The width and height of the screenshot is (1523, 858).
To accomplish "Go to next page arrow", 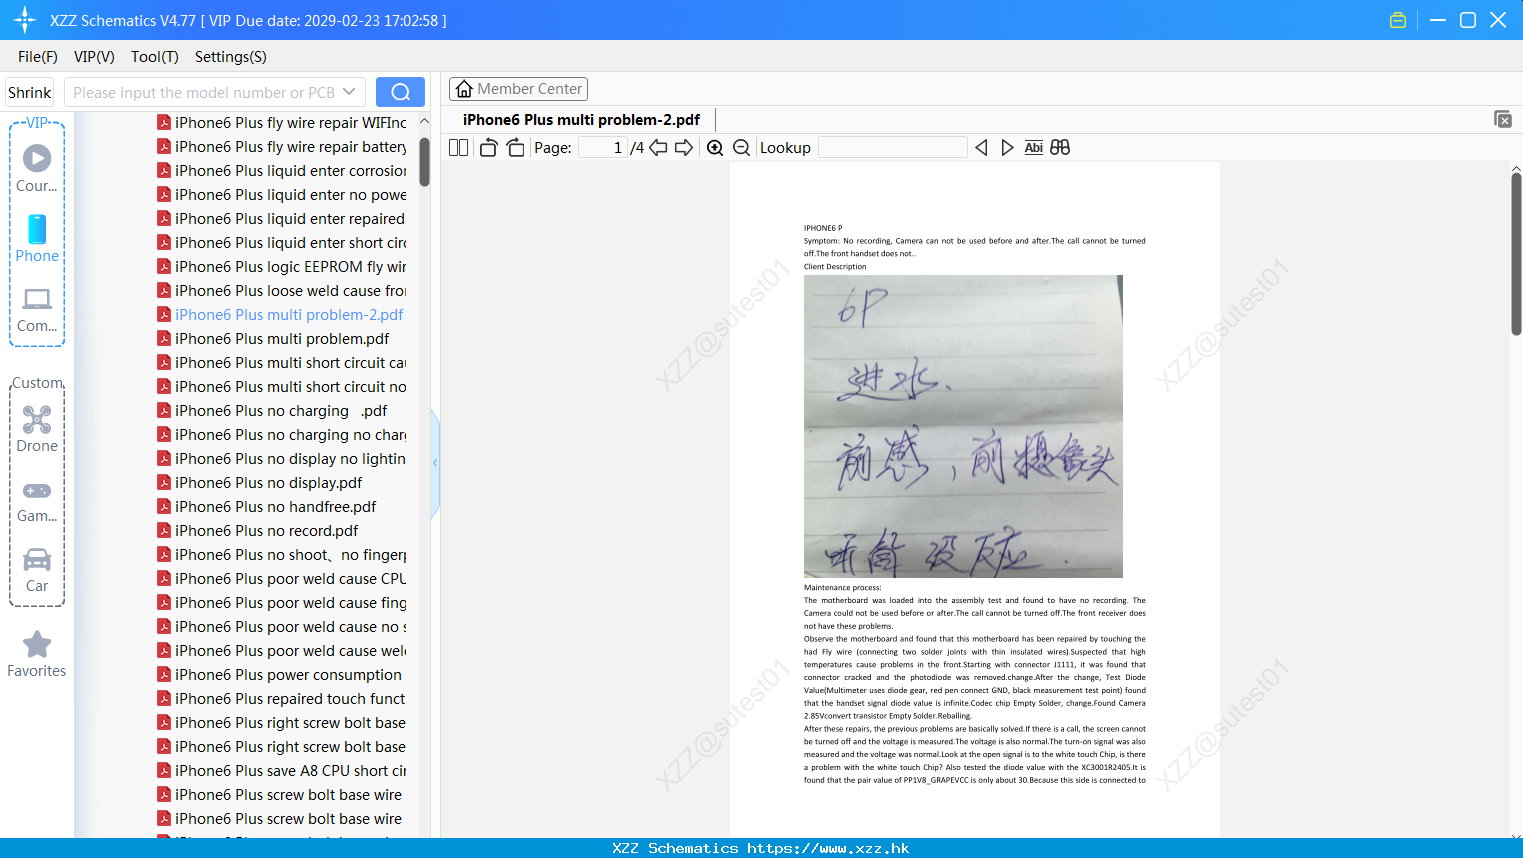I will click(x=684, y=148).
